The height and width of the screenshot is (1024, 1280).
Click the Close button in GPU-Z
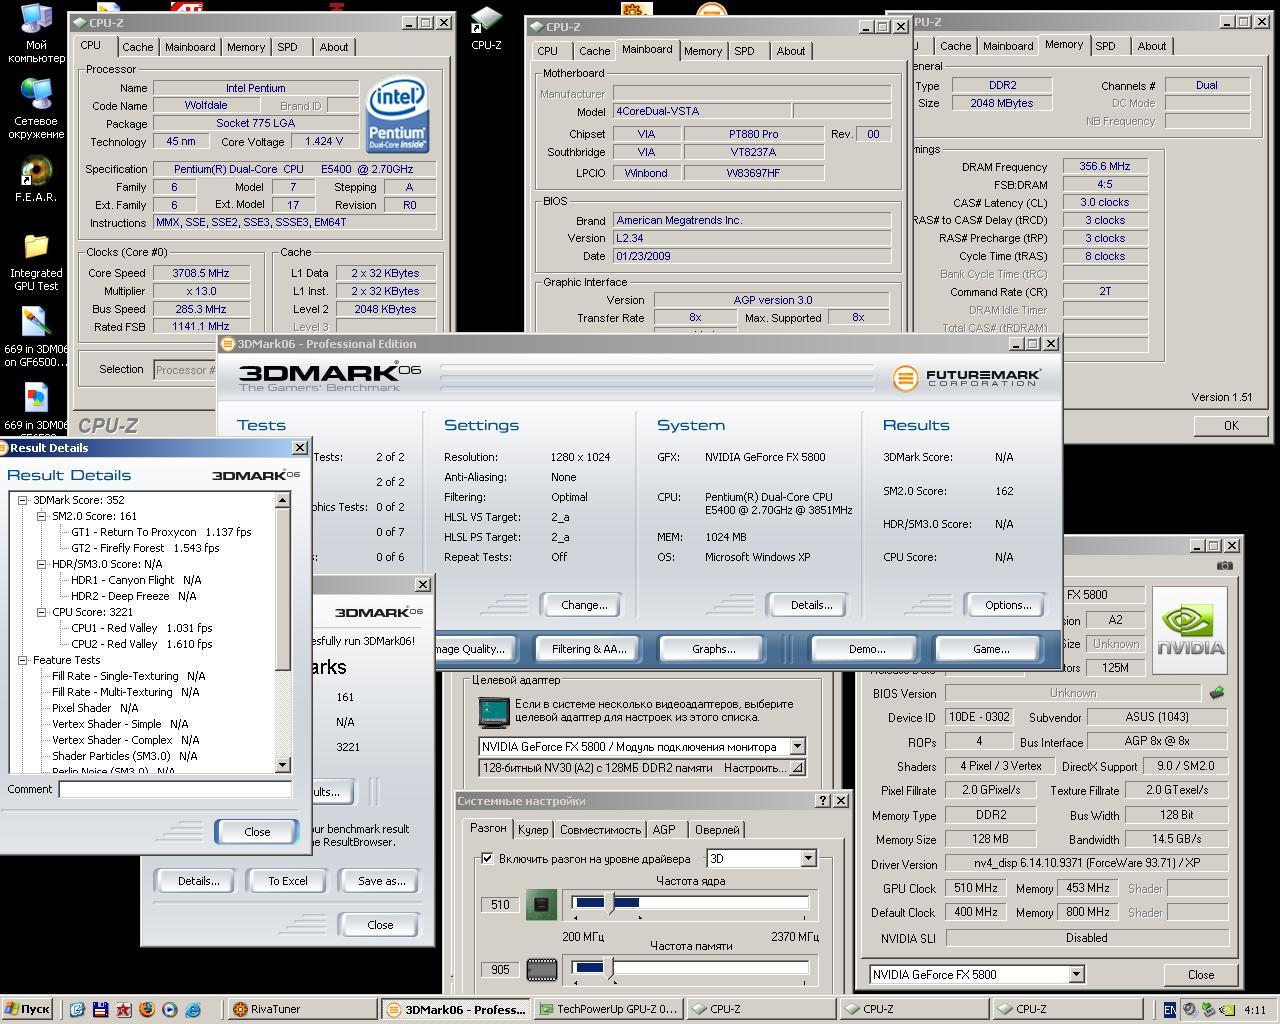[1201, 974]
